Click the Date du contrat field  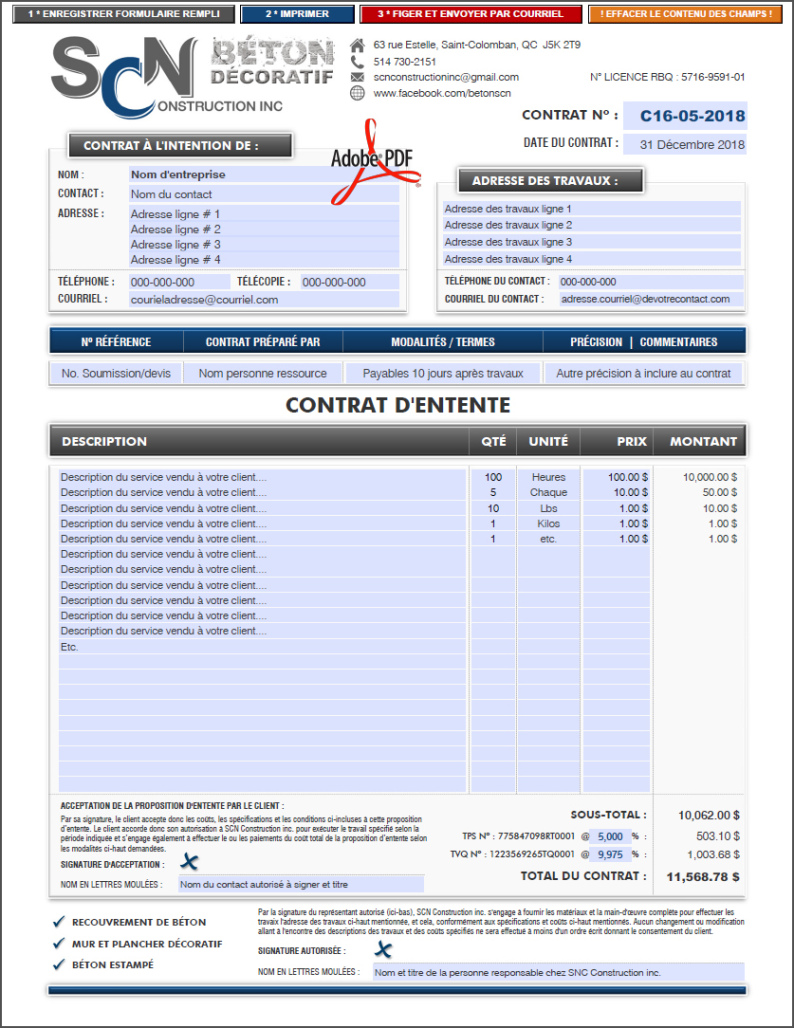[x=685, y=144]
